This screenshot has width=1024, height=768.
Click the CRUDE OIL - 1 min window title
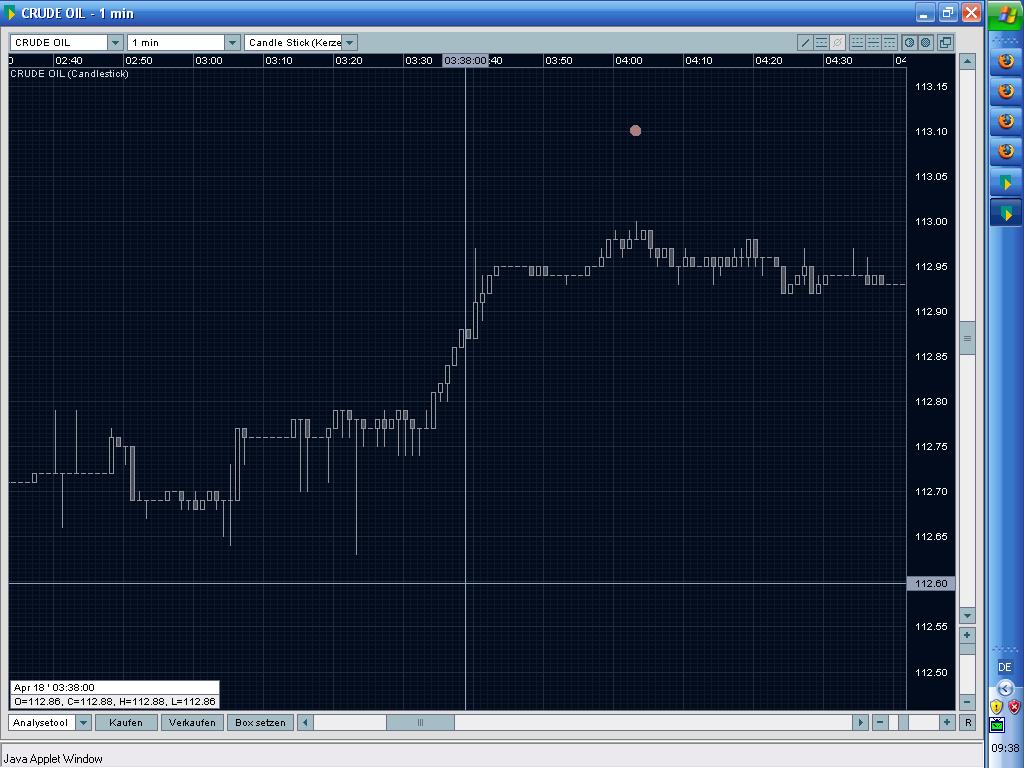point(78,13)
